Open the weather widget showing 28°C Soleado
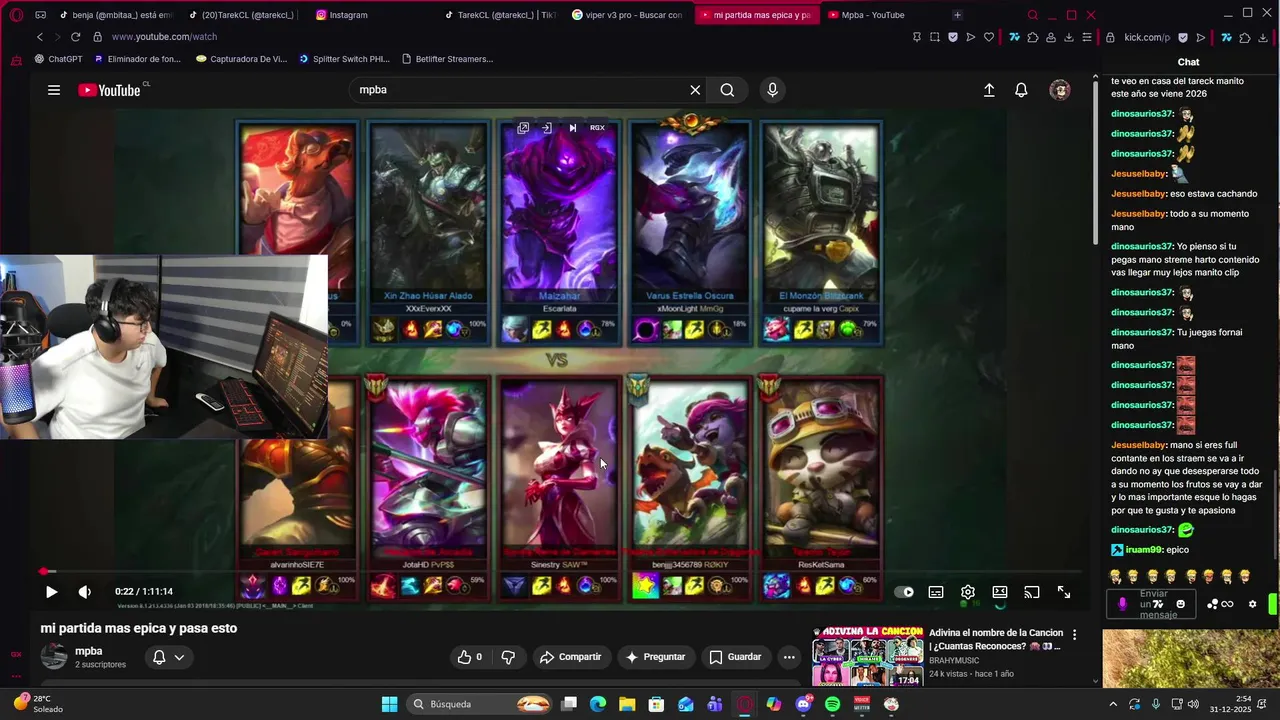 40,704
